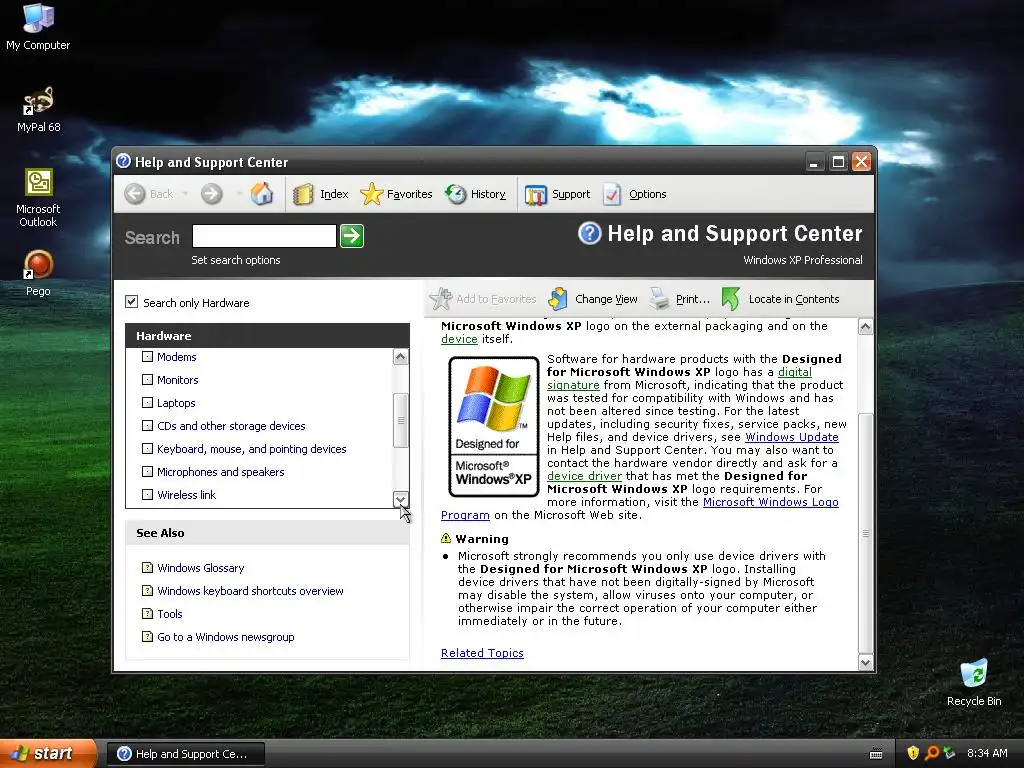The image size is (1024, 768).
Task: Expand the Laptops topic
Action: (x=148, y=403)
